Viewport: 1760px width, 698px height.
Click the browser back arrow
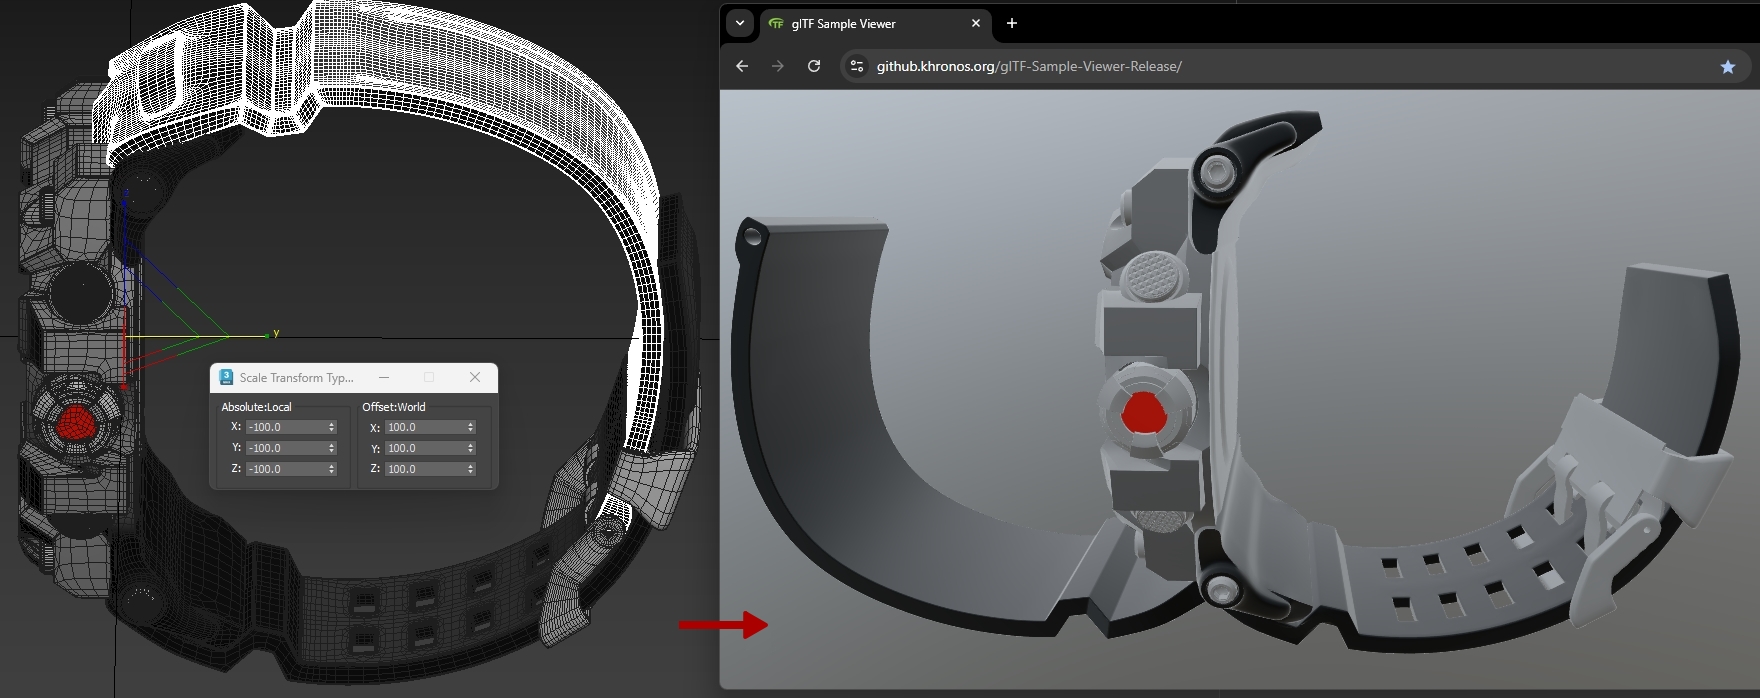(742, 66)
